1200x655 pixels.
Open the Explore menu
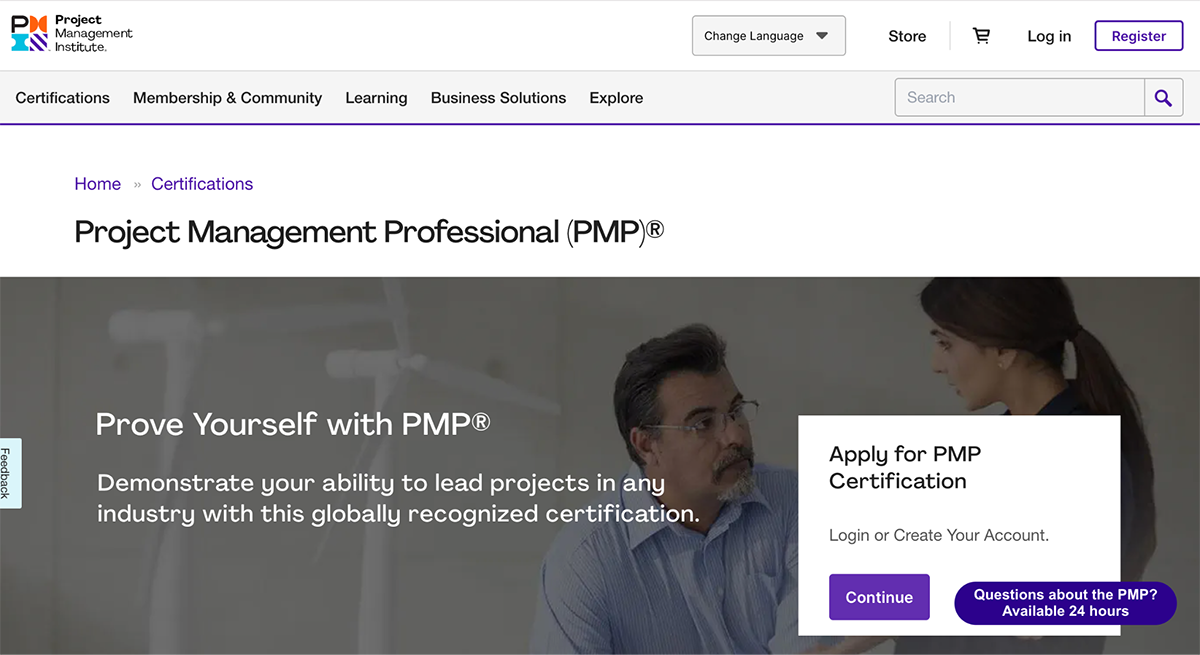616,98
